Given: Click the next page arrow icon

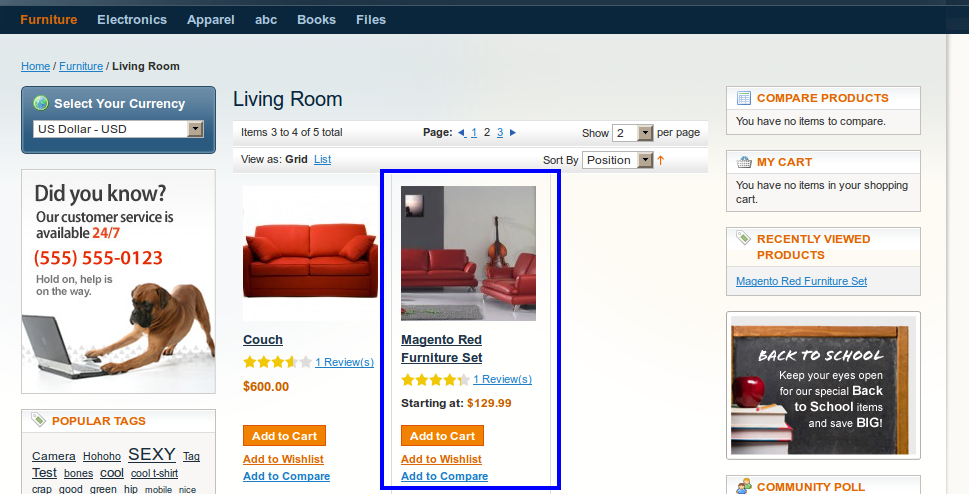Looking at the screenshot, I should [x=512, y=132].
